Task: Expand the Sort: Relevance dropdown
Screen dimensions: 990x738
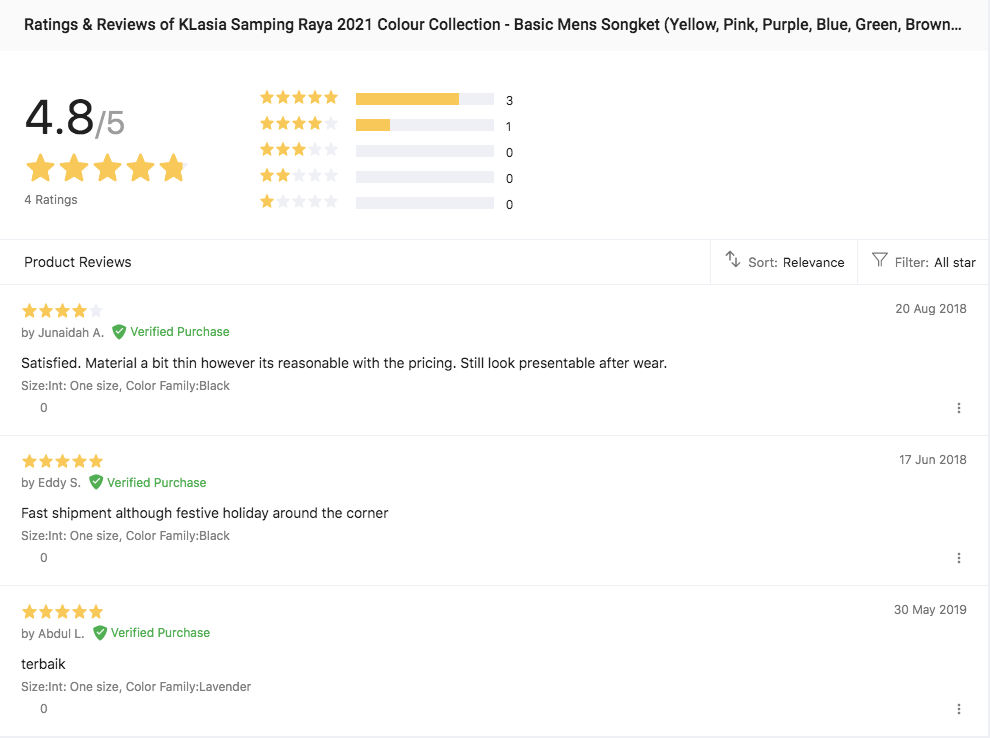Action: click(784, 262)
